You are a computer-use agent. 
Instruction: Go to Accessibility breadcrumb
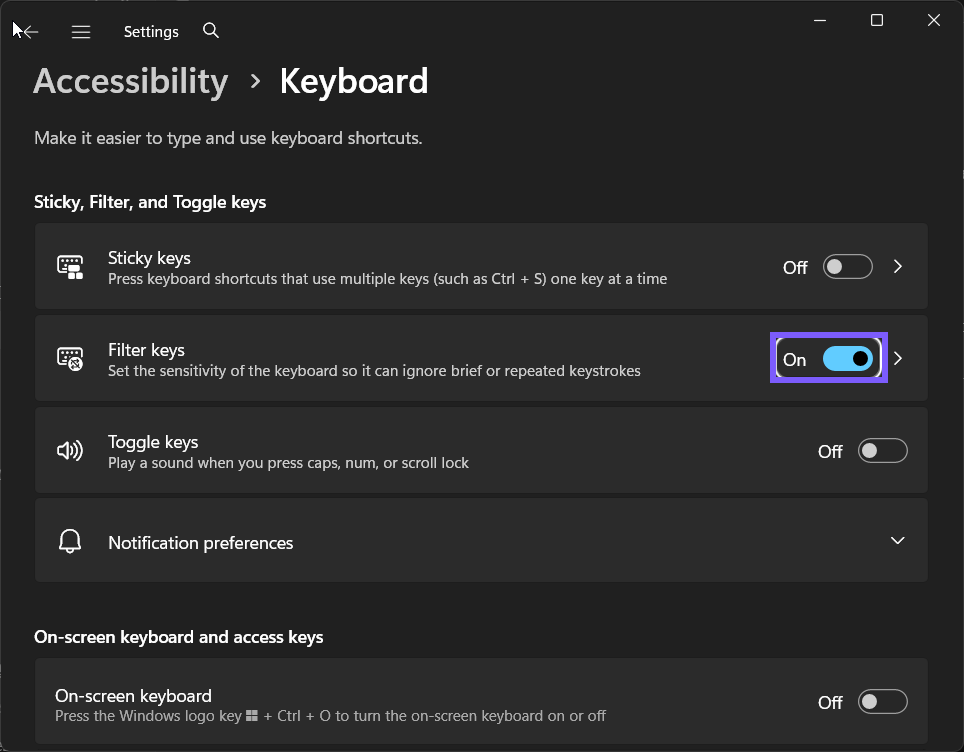pyautogui.click(x=131, y=81)
